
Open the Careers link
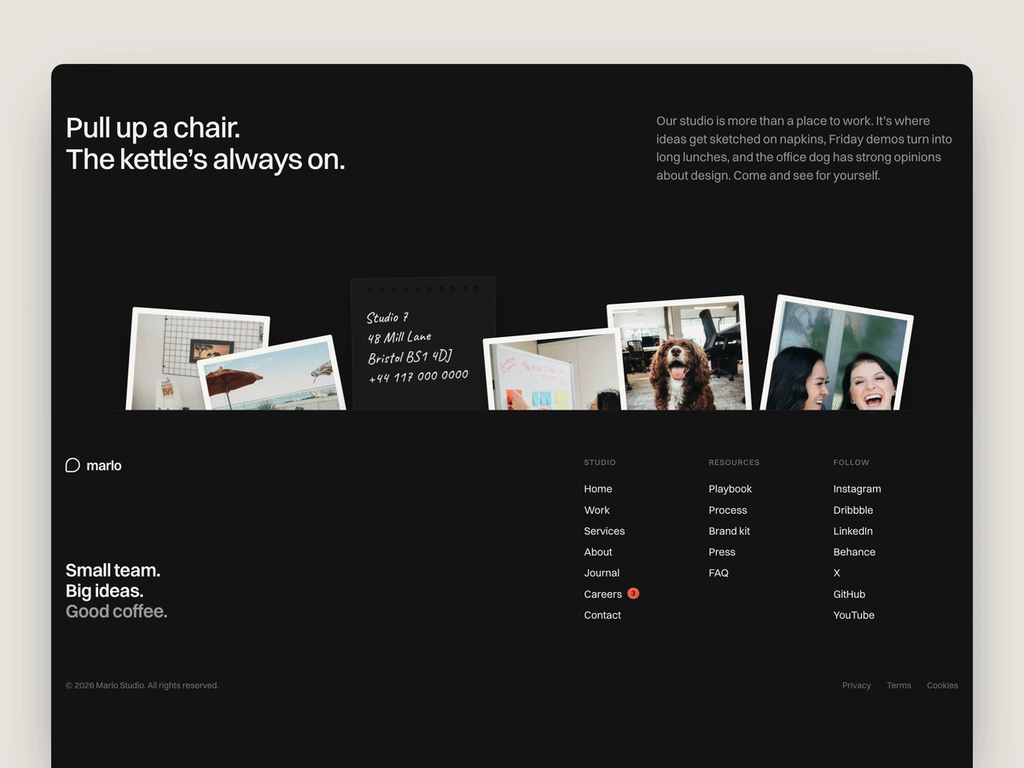[603, 594]
